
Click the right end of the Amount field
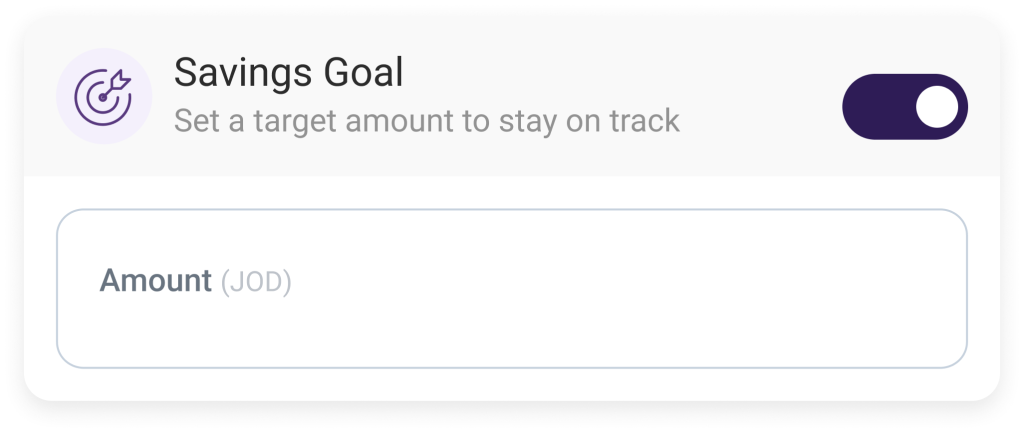coord(930,288)
